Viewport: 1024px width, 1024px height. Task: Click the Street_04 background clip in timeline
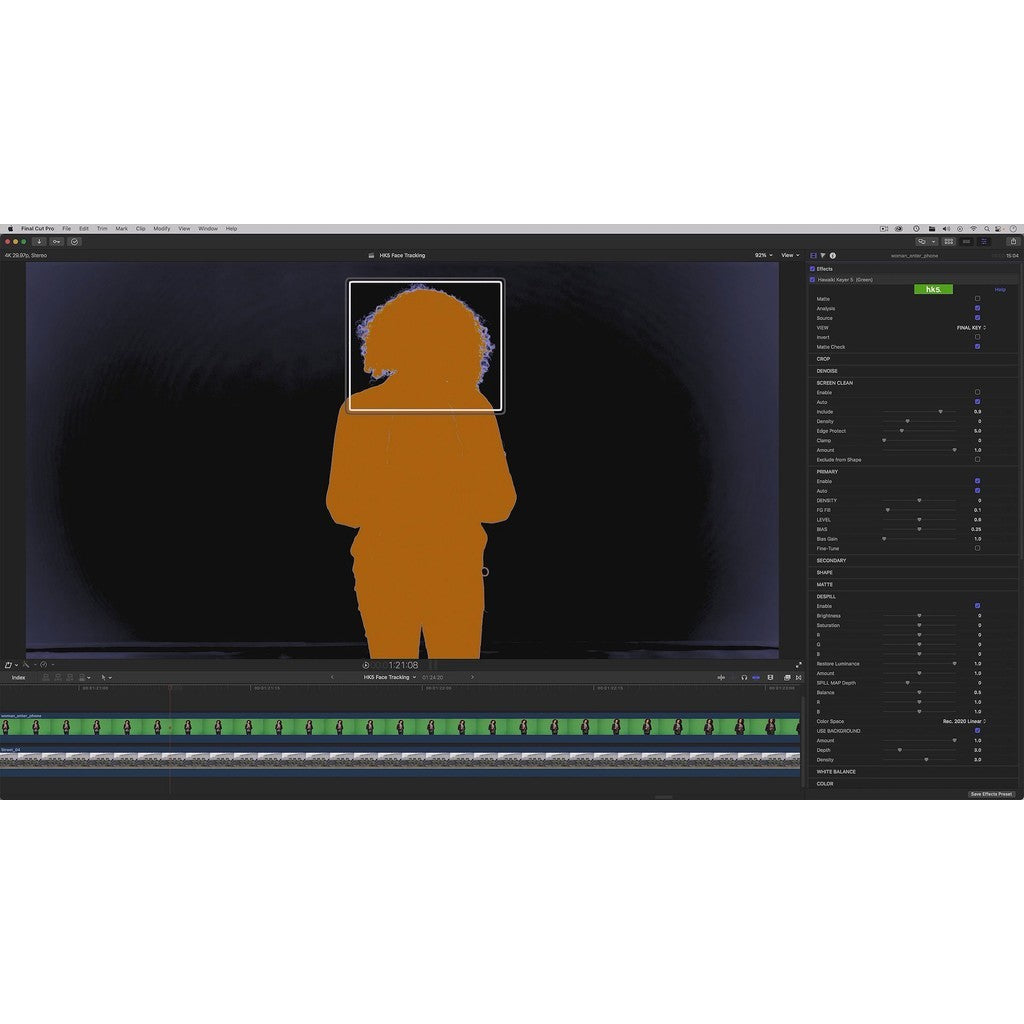(x=400, y=760)
